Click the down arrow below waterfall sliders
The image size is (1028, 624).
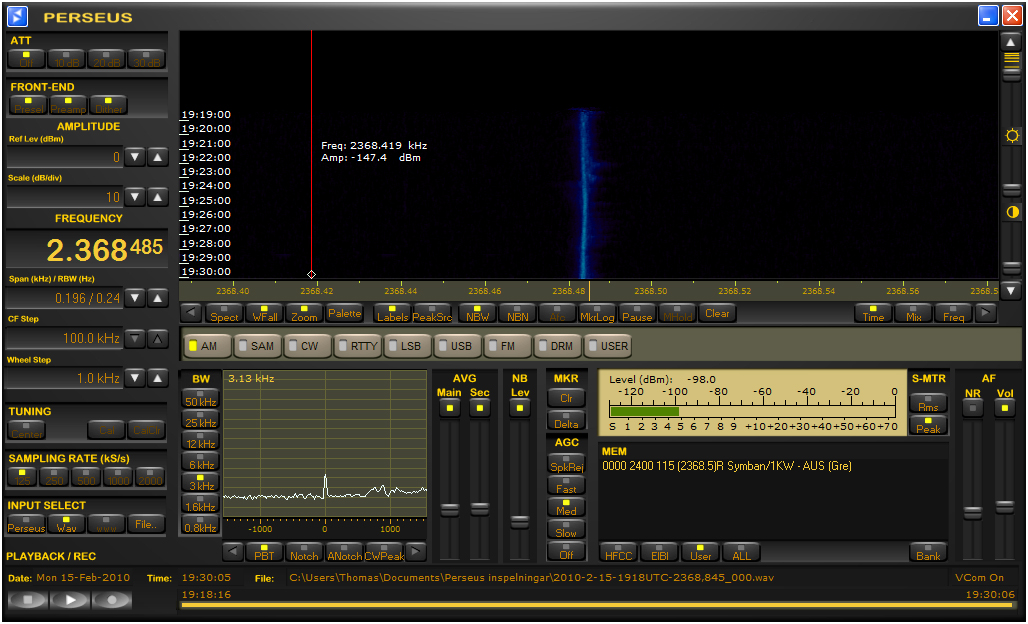tap(1011, 290)
